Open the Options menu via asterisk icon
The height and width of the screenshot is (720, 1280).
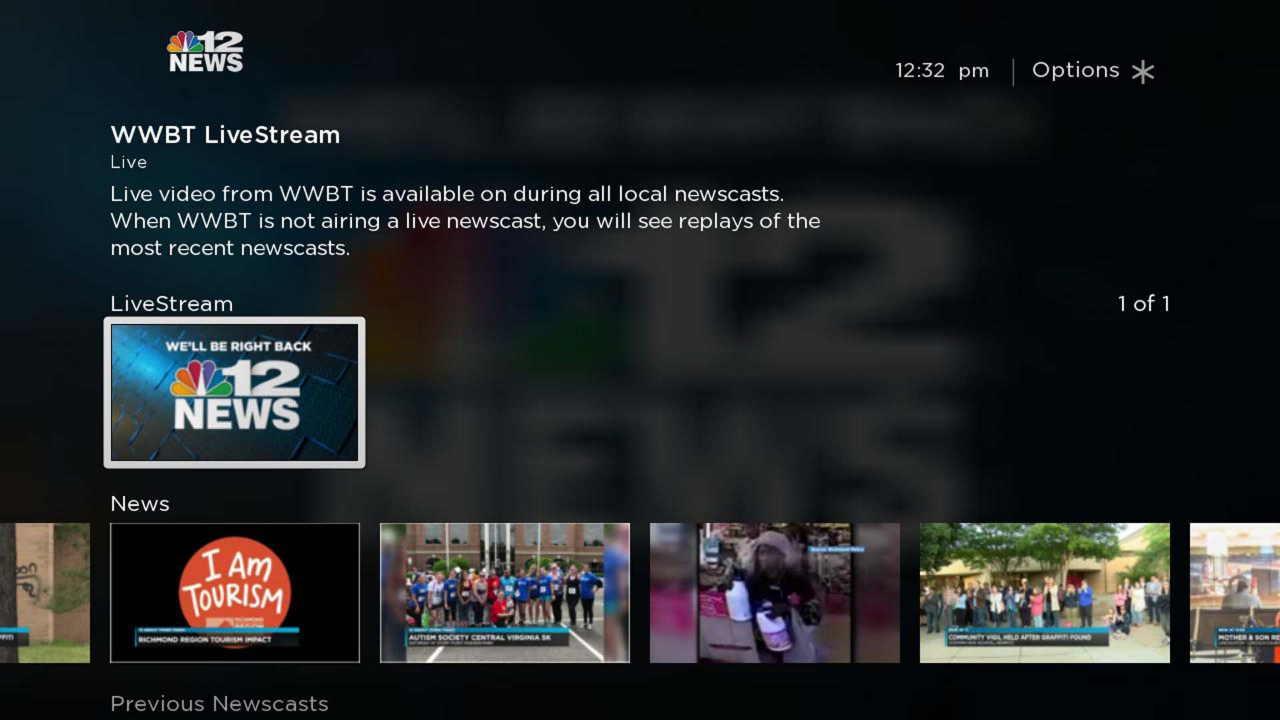point(1143,70)
